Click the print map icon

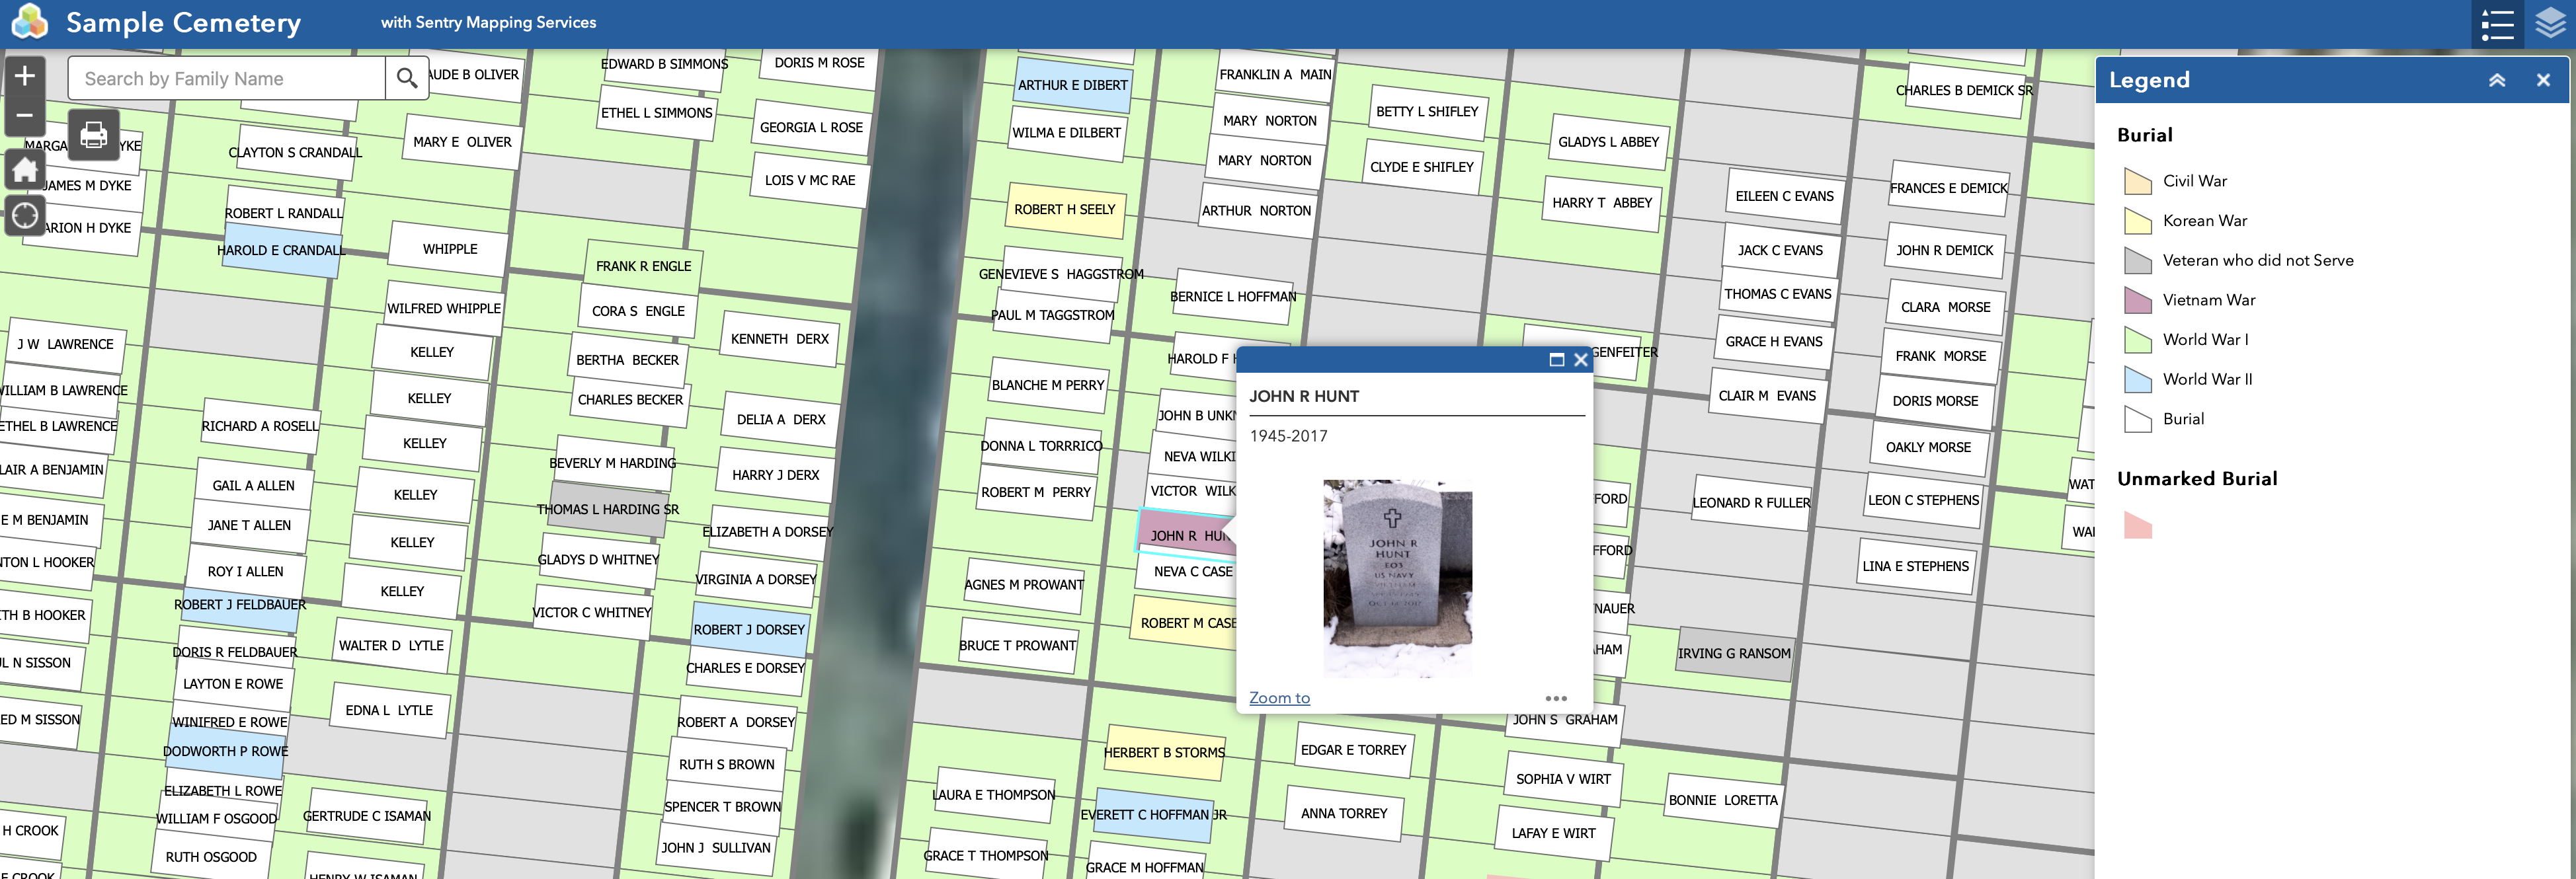[94, 134]
